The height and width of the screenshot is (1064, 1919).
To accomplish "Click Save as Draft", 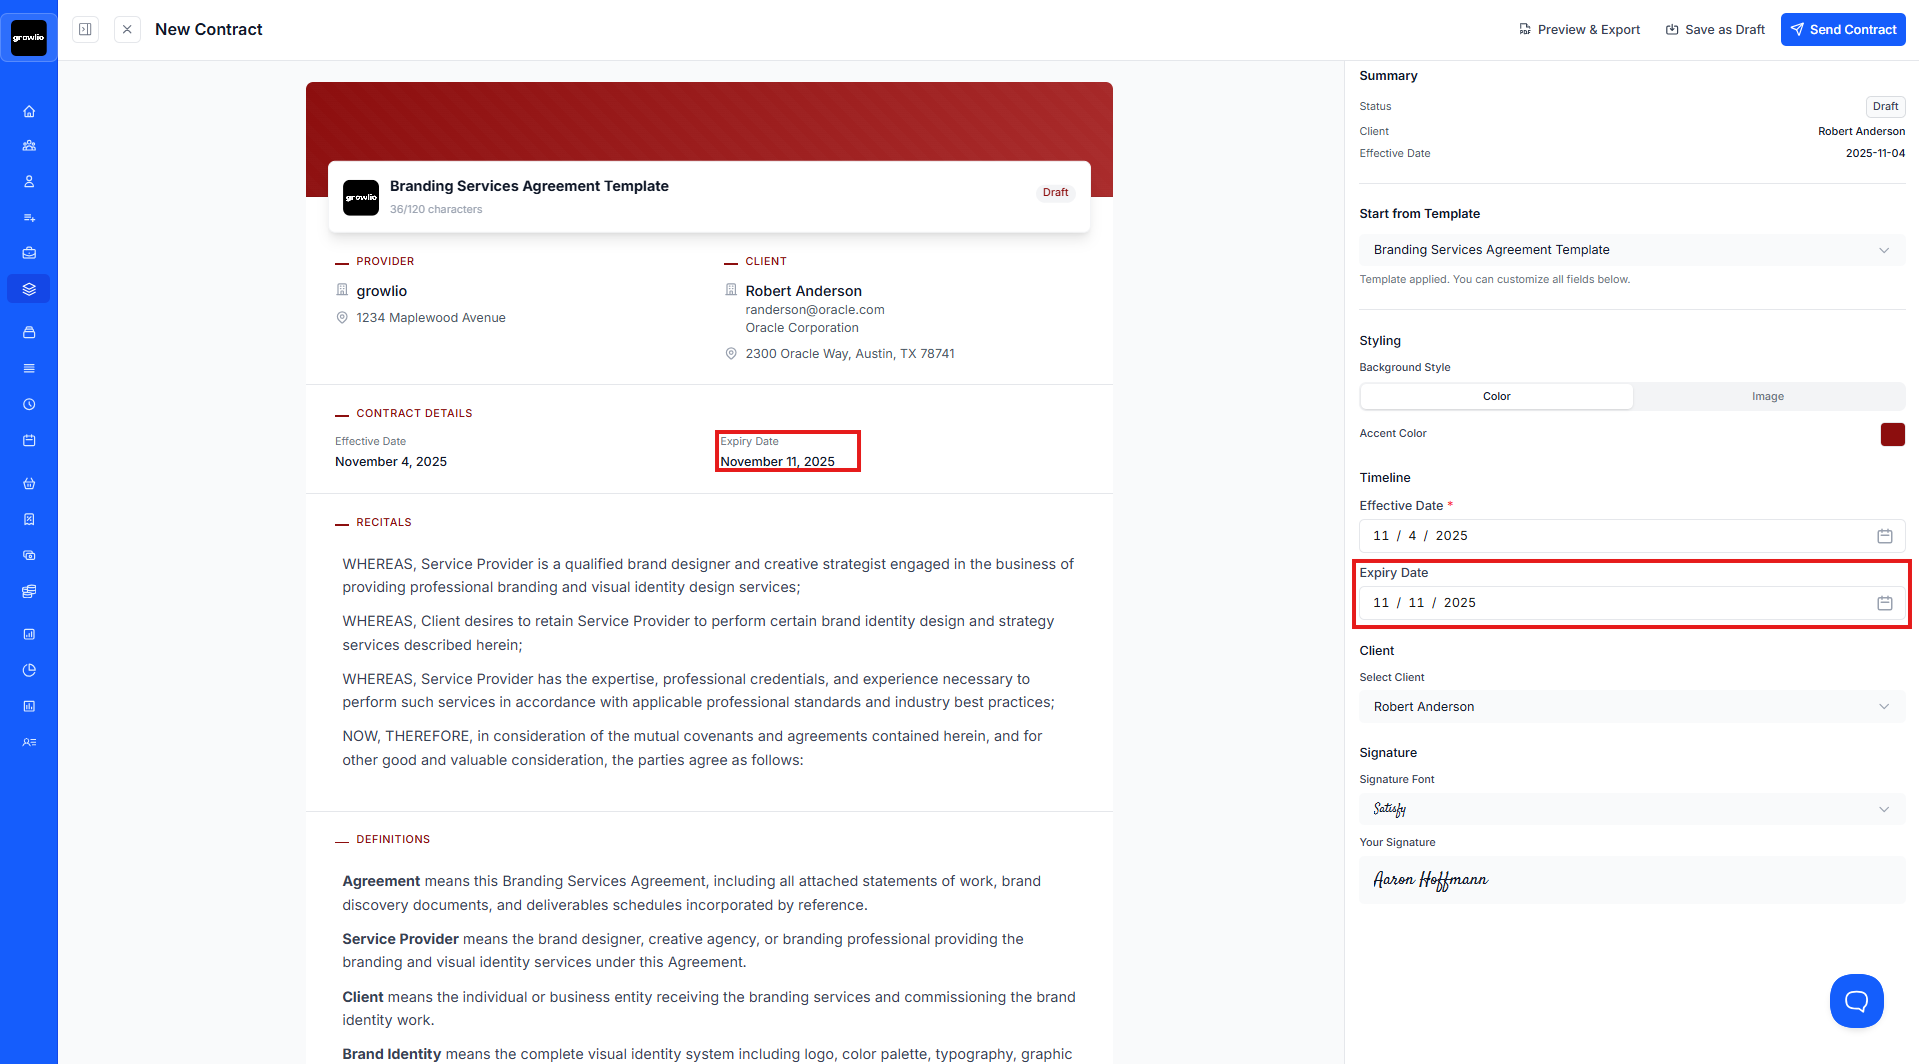I will pyautogui.click(x=1715, y=29).
